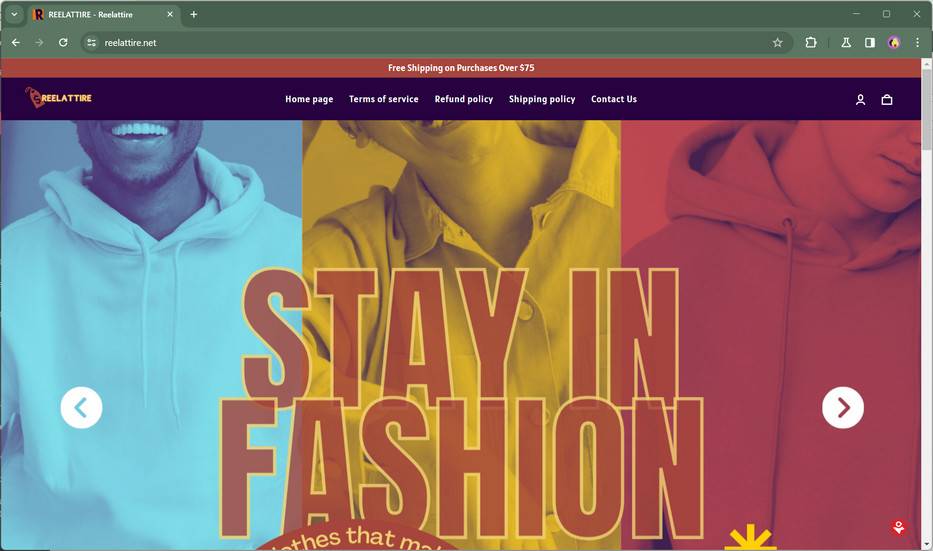Click the scrollbar down arrow
The width and height of the screenshot is (933, 551).
coord(926,544)
